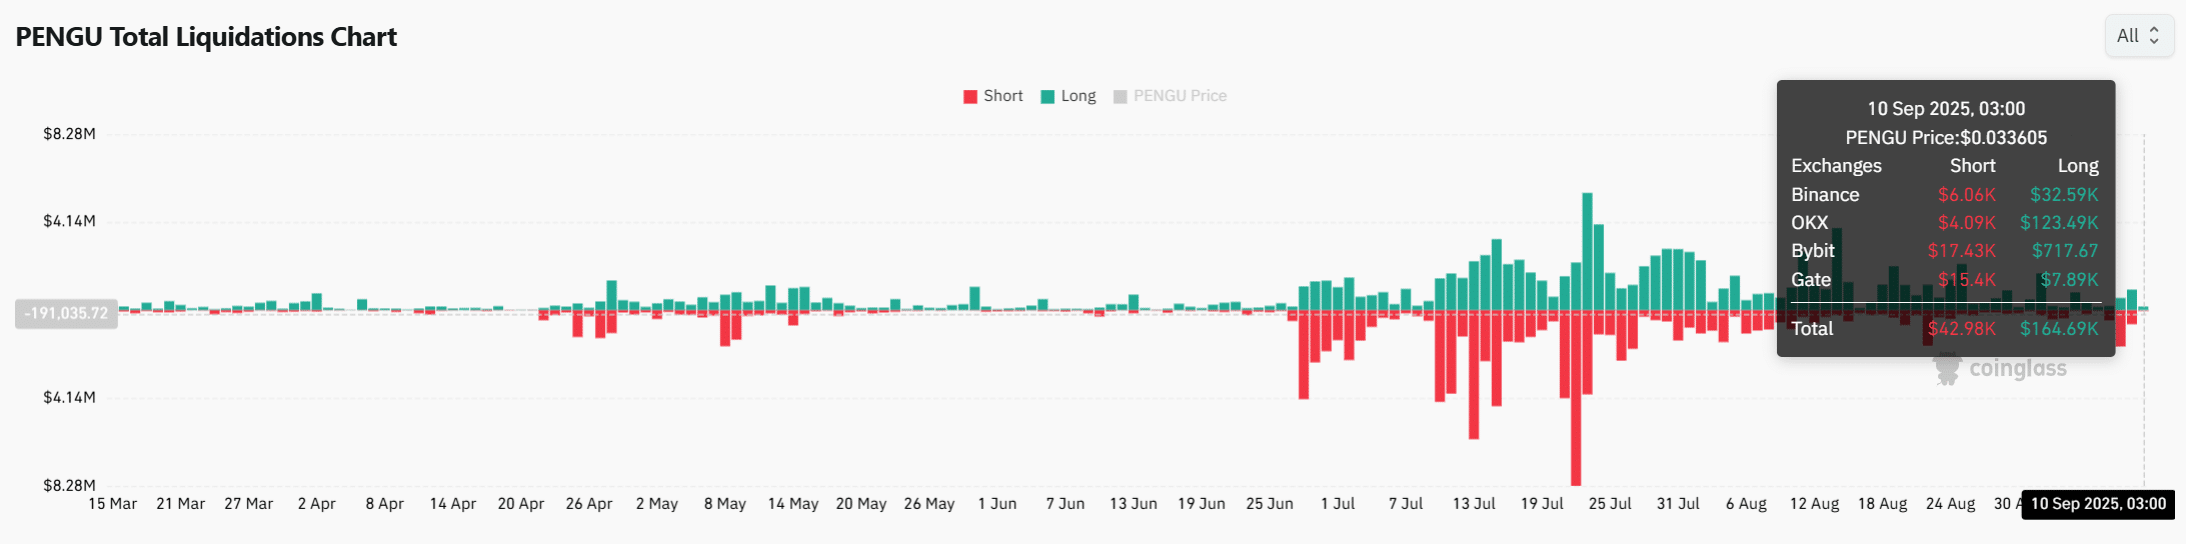Screen dimensions: 2186x544
Task: Click the 1 Jul date axis label
Action: tap(1337, 504)
